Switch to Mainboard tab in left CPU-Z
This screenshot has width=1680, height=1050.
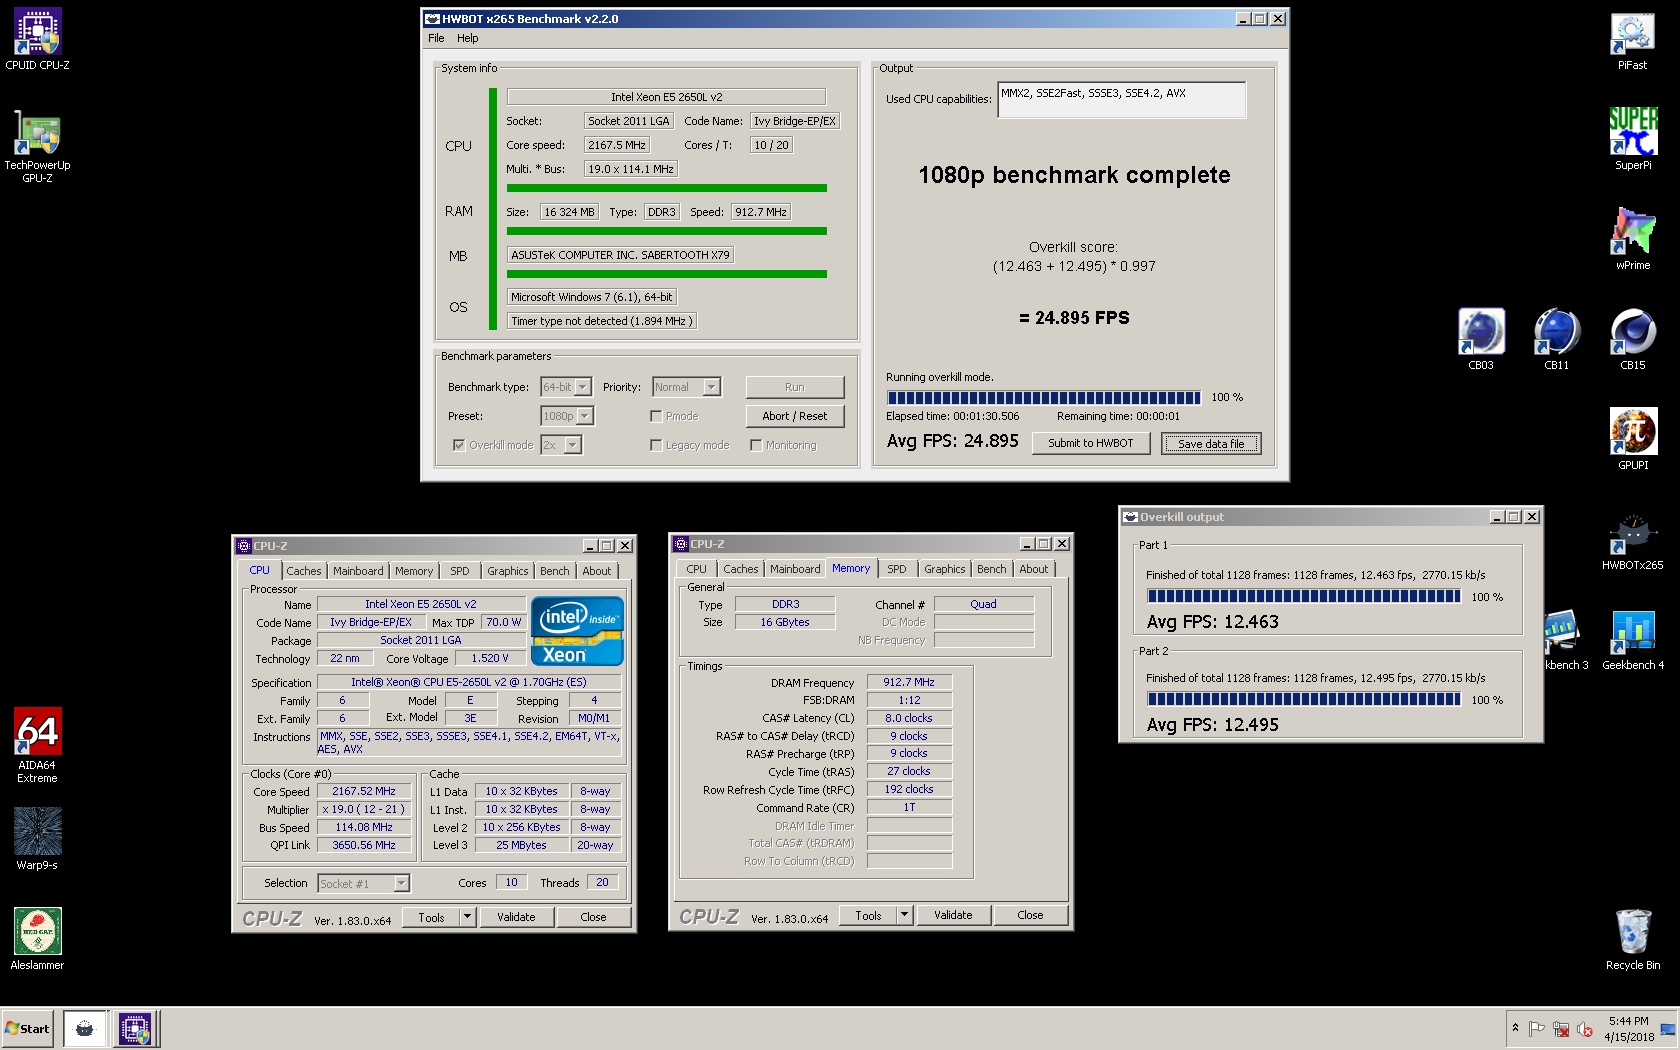(x=358, y=571)
